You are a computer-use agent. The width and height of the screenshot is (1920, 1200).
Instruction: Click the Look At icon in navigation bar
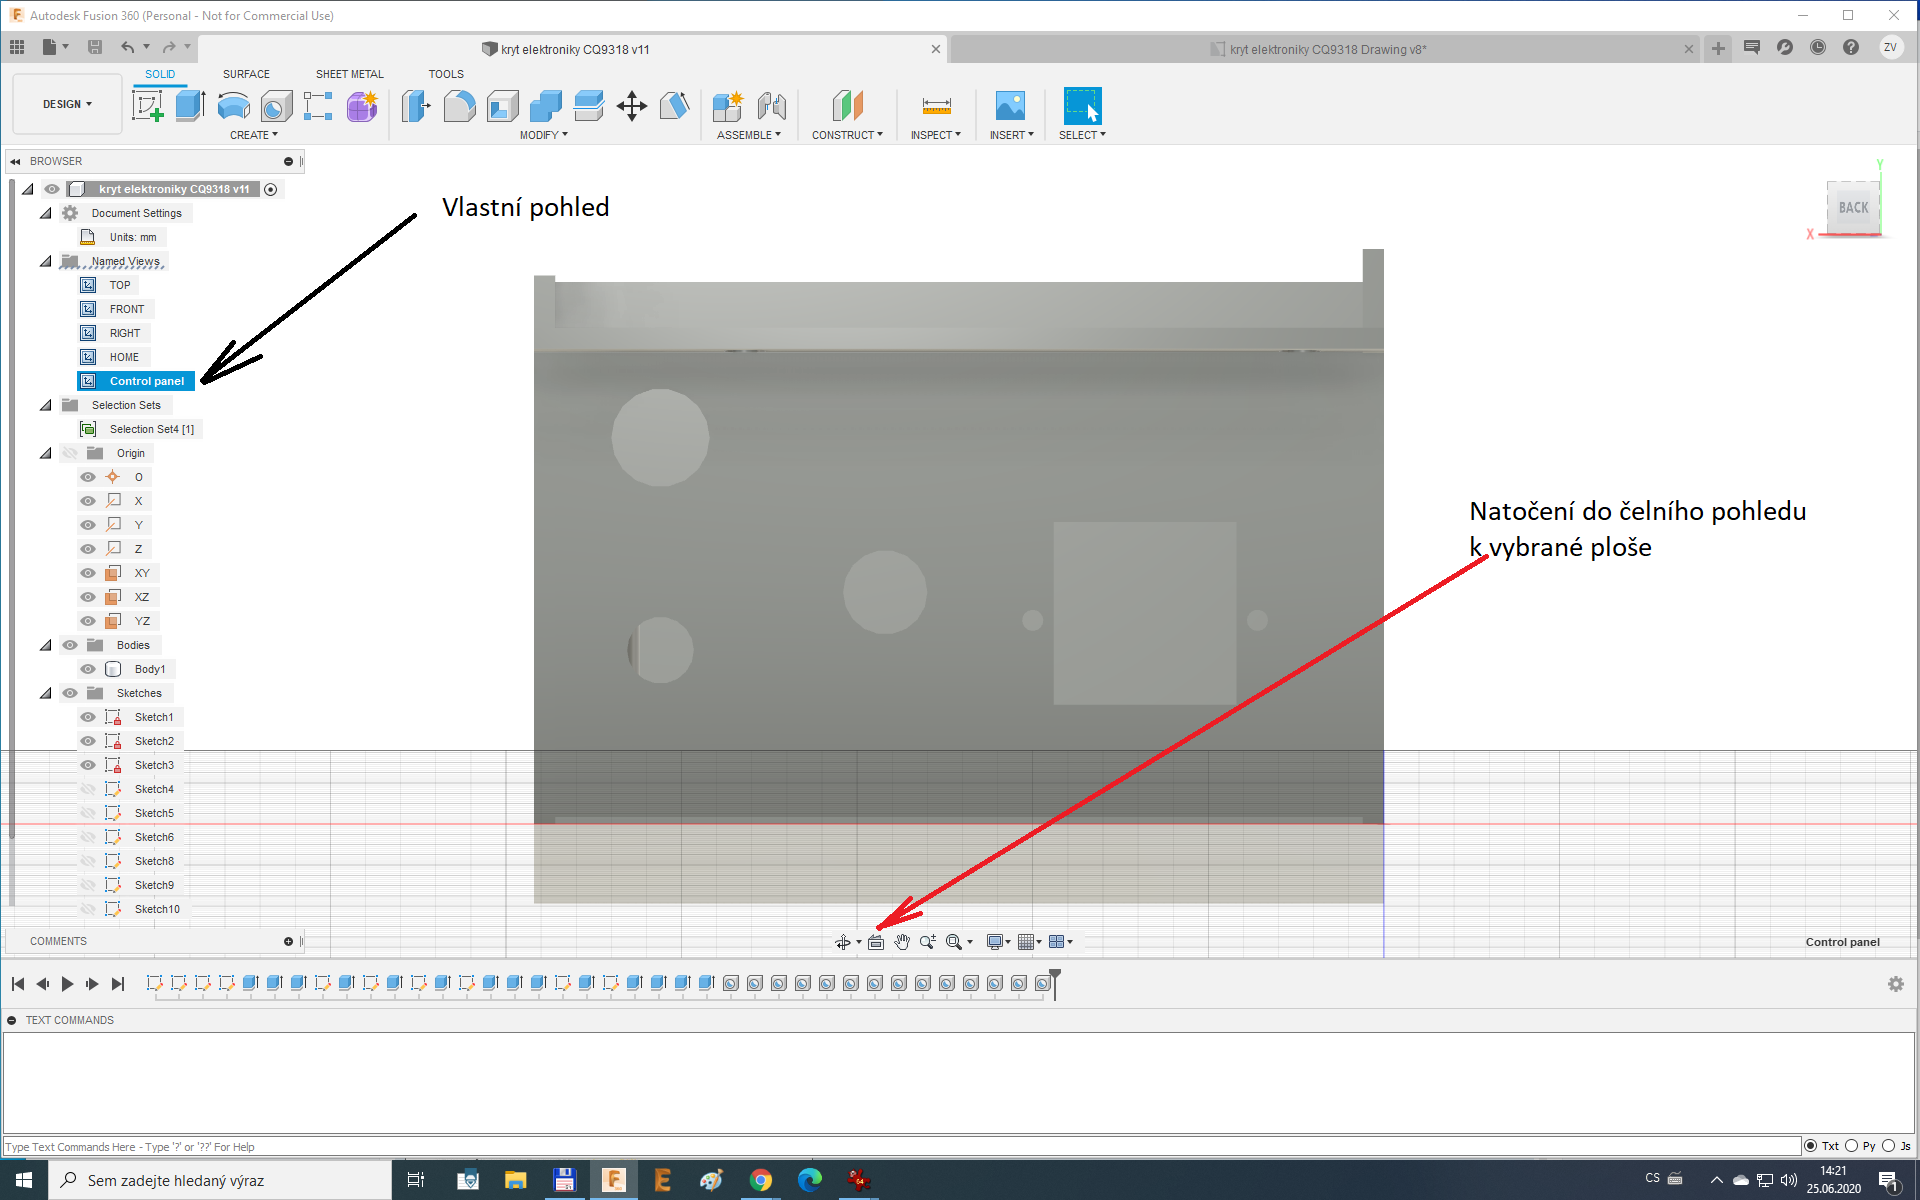[x=876, y=942]
